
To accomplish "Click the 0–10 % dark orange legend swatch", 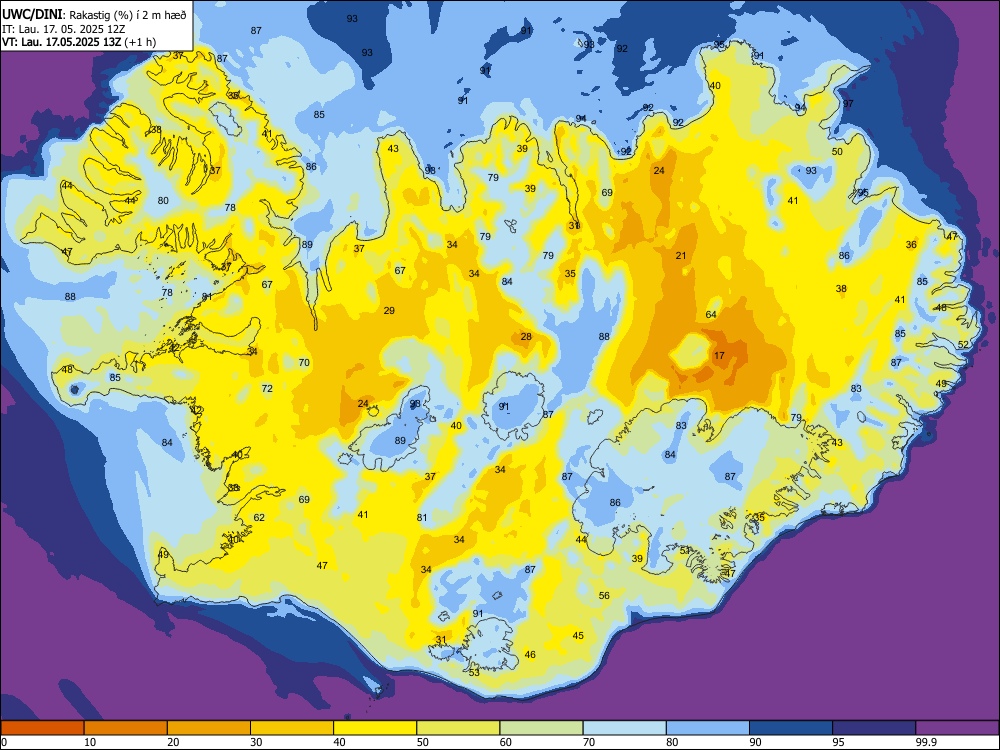I will pyautogui.click(x=42, y=728).
